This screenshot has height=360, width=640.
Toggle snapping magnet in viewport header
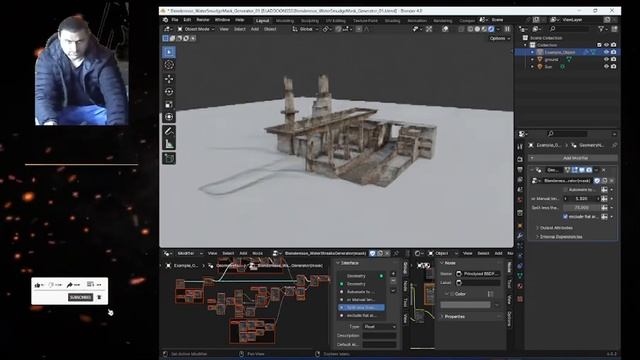coord(338,29)
